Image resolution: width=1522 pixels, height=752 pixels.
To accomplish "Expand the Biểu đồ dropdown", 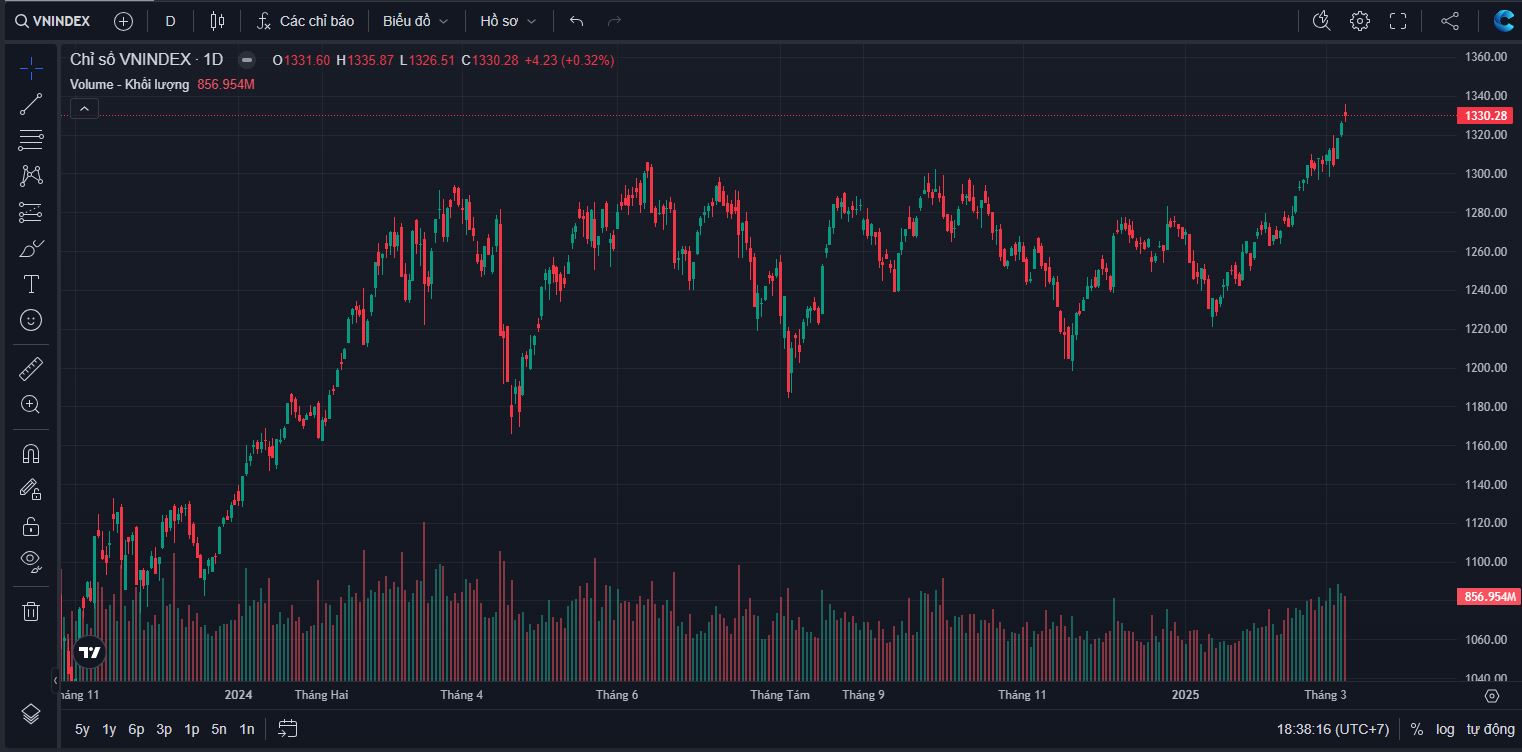I will tap(415, 21).
